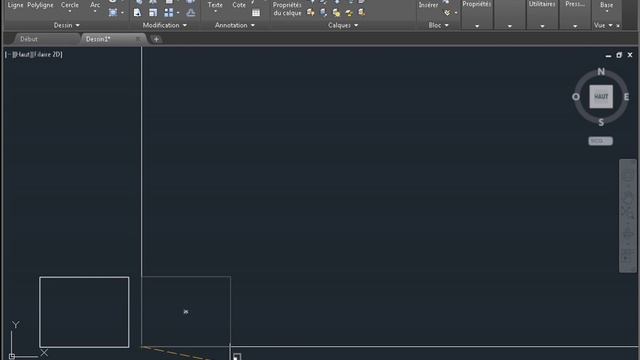The height and width of the screenshot is (360, 640).
Task: Add a new drawing tab with plus button
Action: 156,39
